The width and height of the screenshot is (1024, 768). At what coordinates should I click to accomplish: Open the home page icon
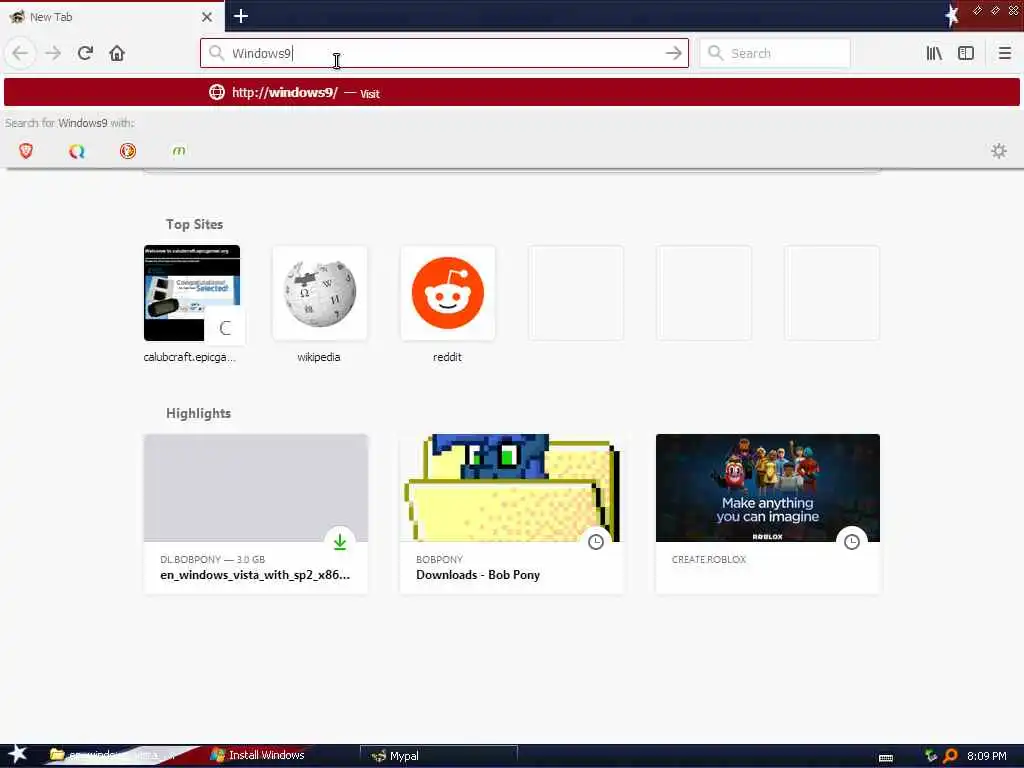(x=117, y=53)
